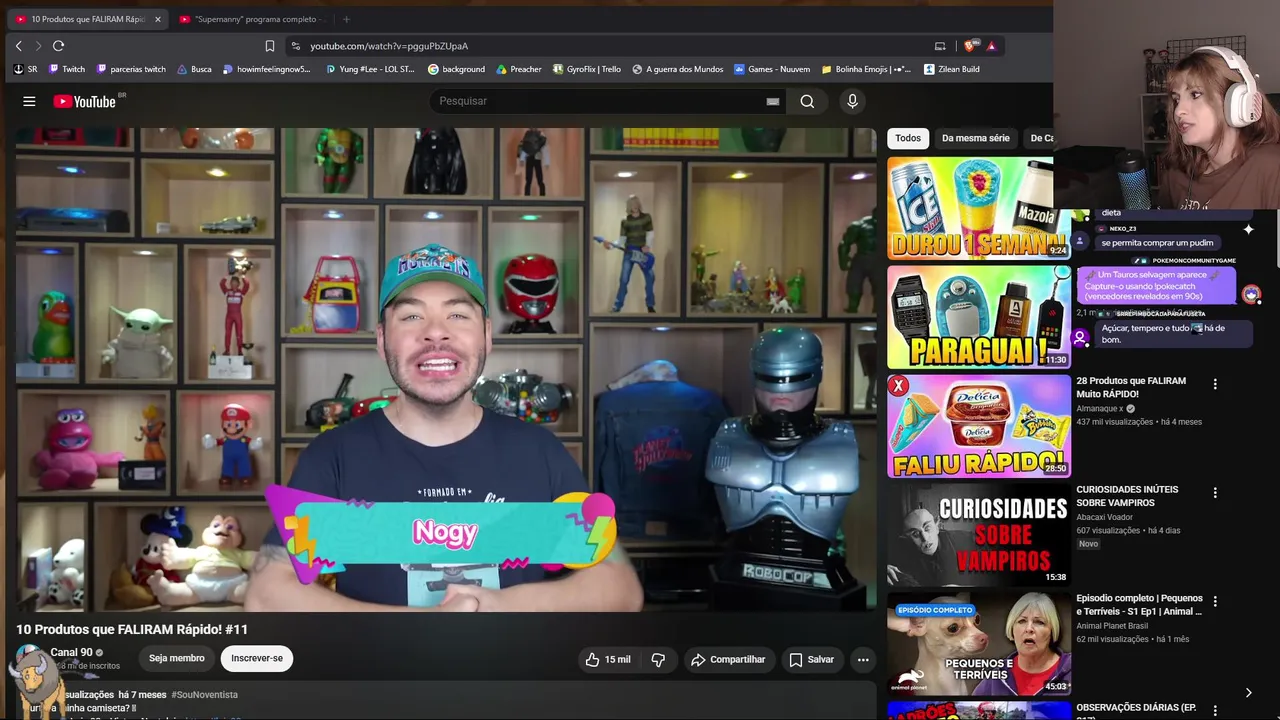Open the parcerias twitch bookmark
Viewport: 1280px width, 720px height.
(131, 69)
